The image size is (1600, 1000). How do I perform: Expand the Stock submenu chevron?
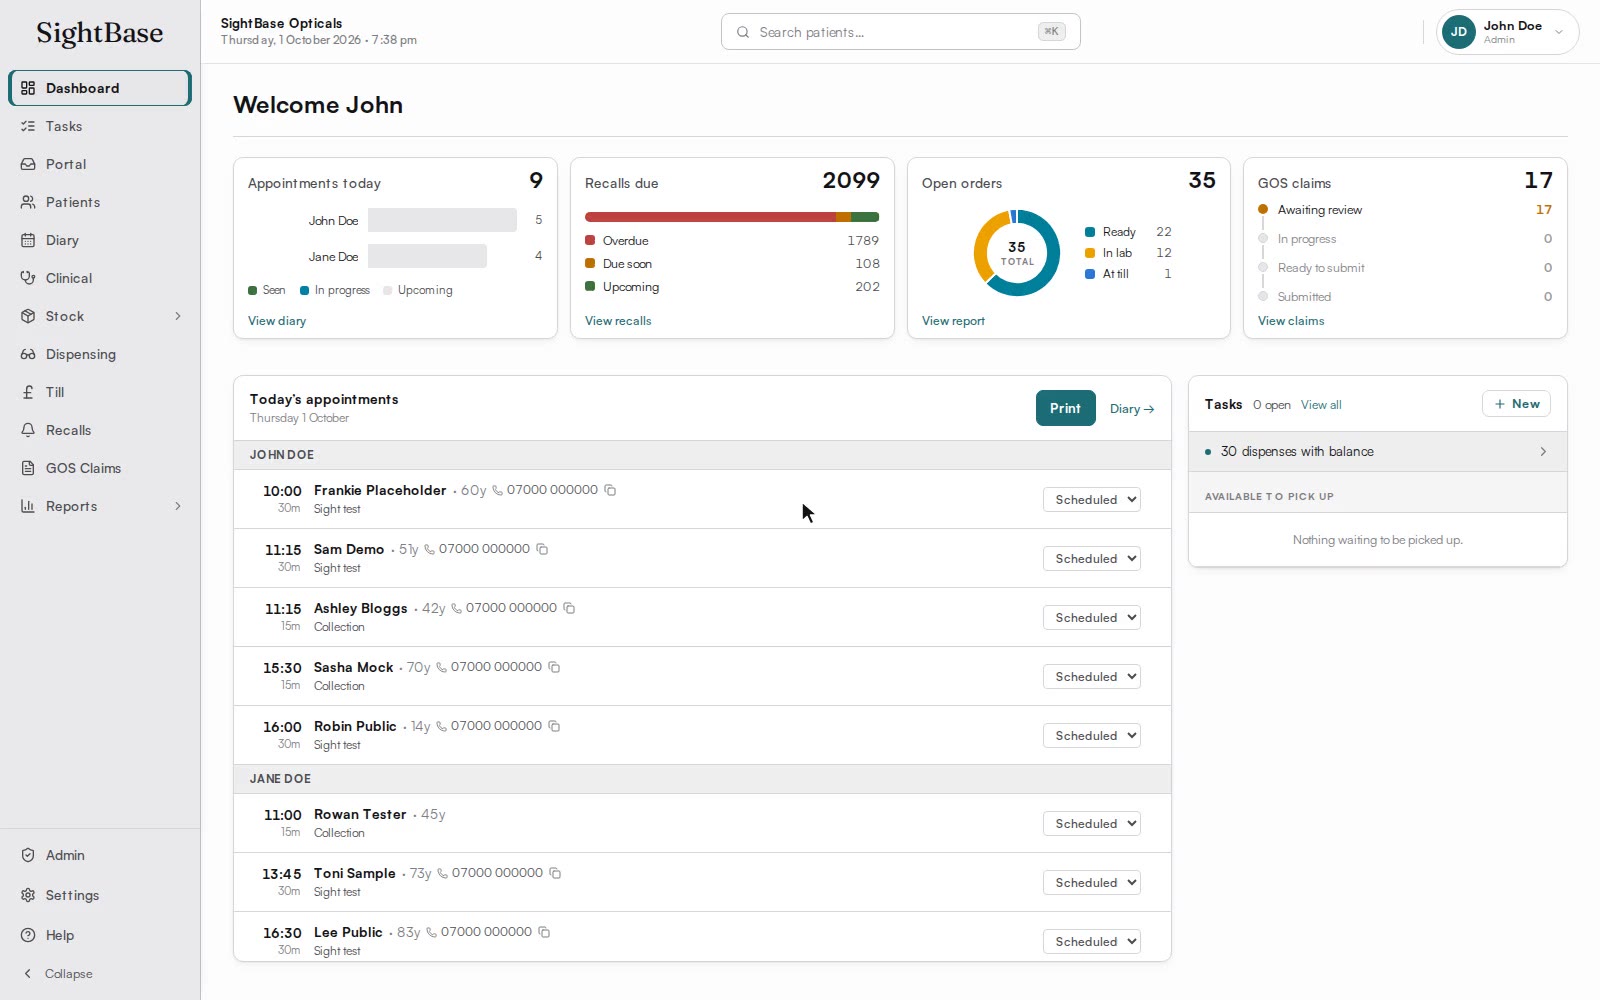pos(178,316)
